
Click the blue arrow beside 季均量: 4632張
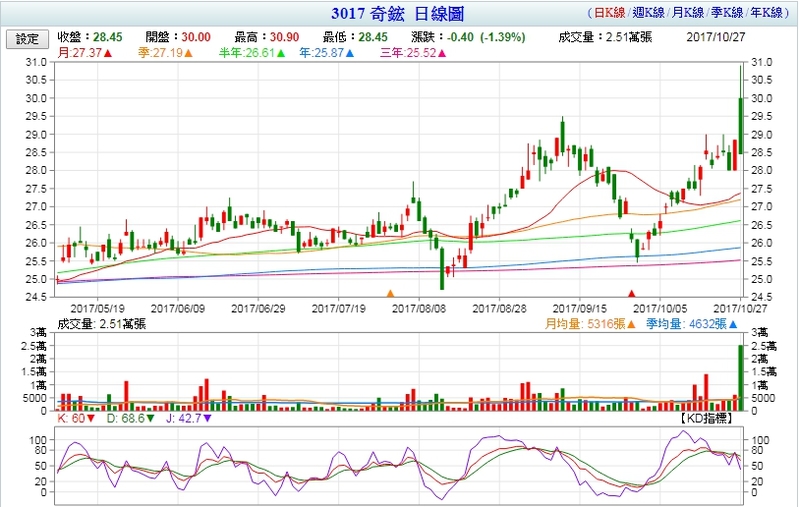[x=733, y=324]
